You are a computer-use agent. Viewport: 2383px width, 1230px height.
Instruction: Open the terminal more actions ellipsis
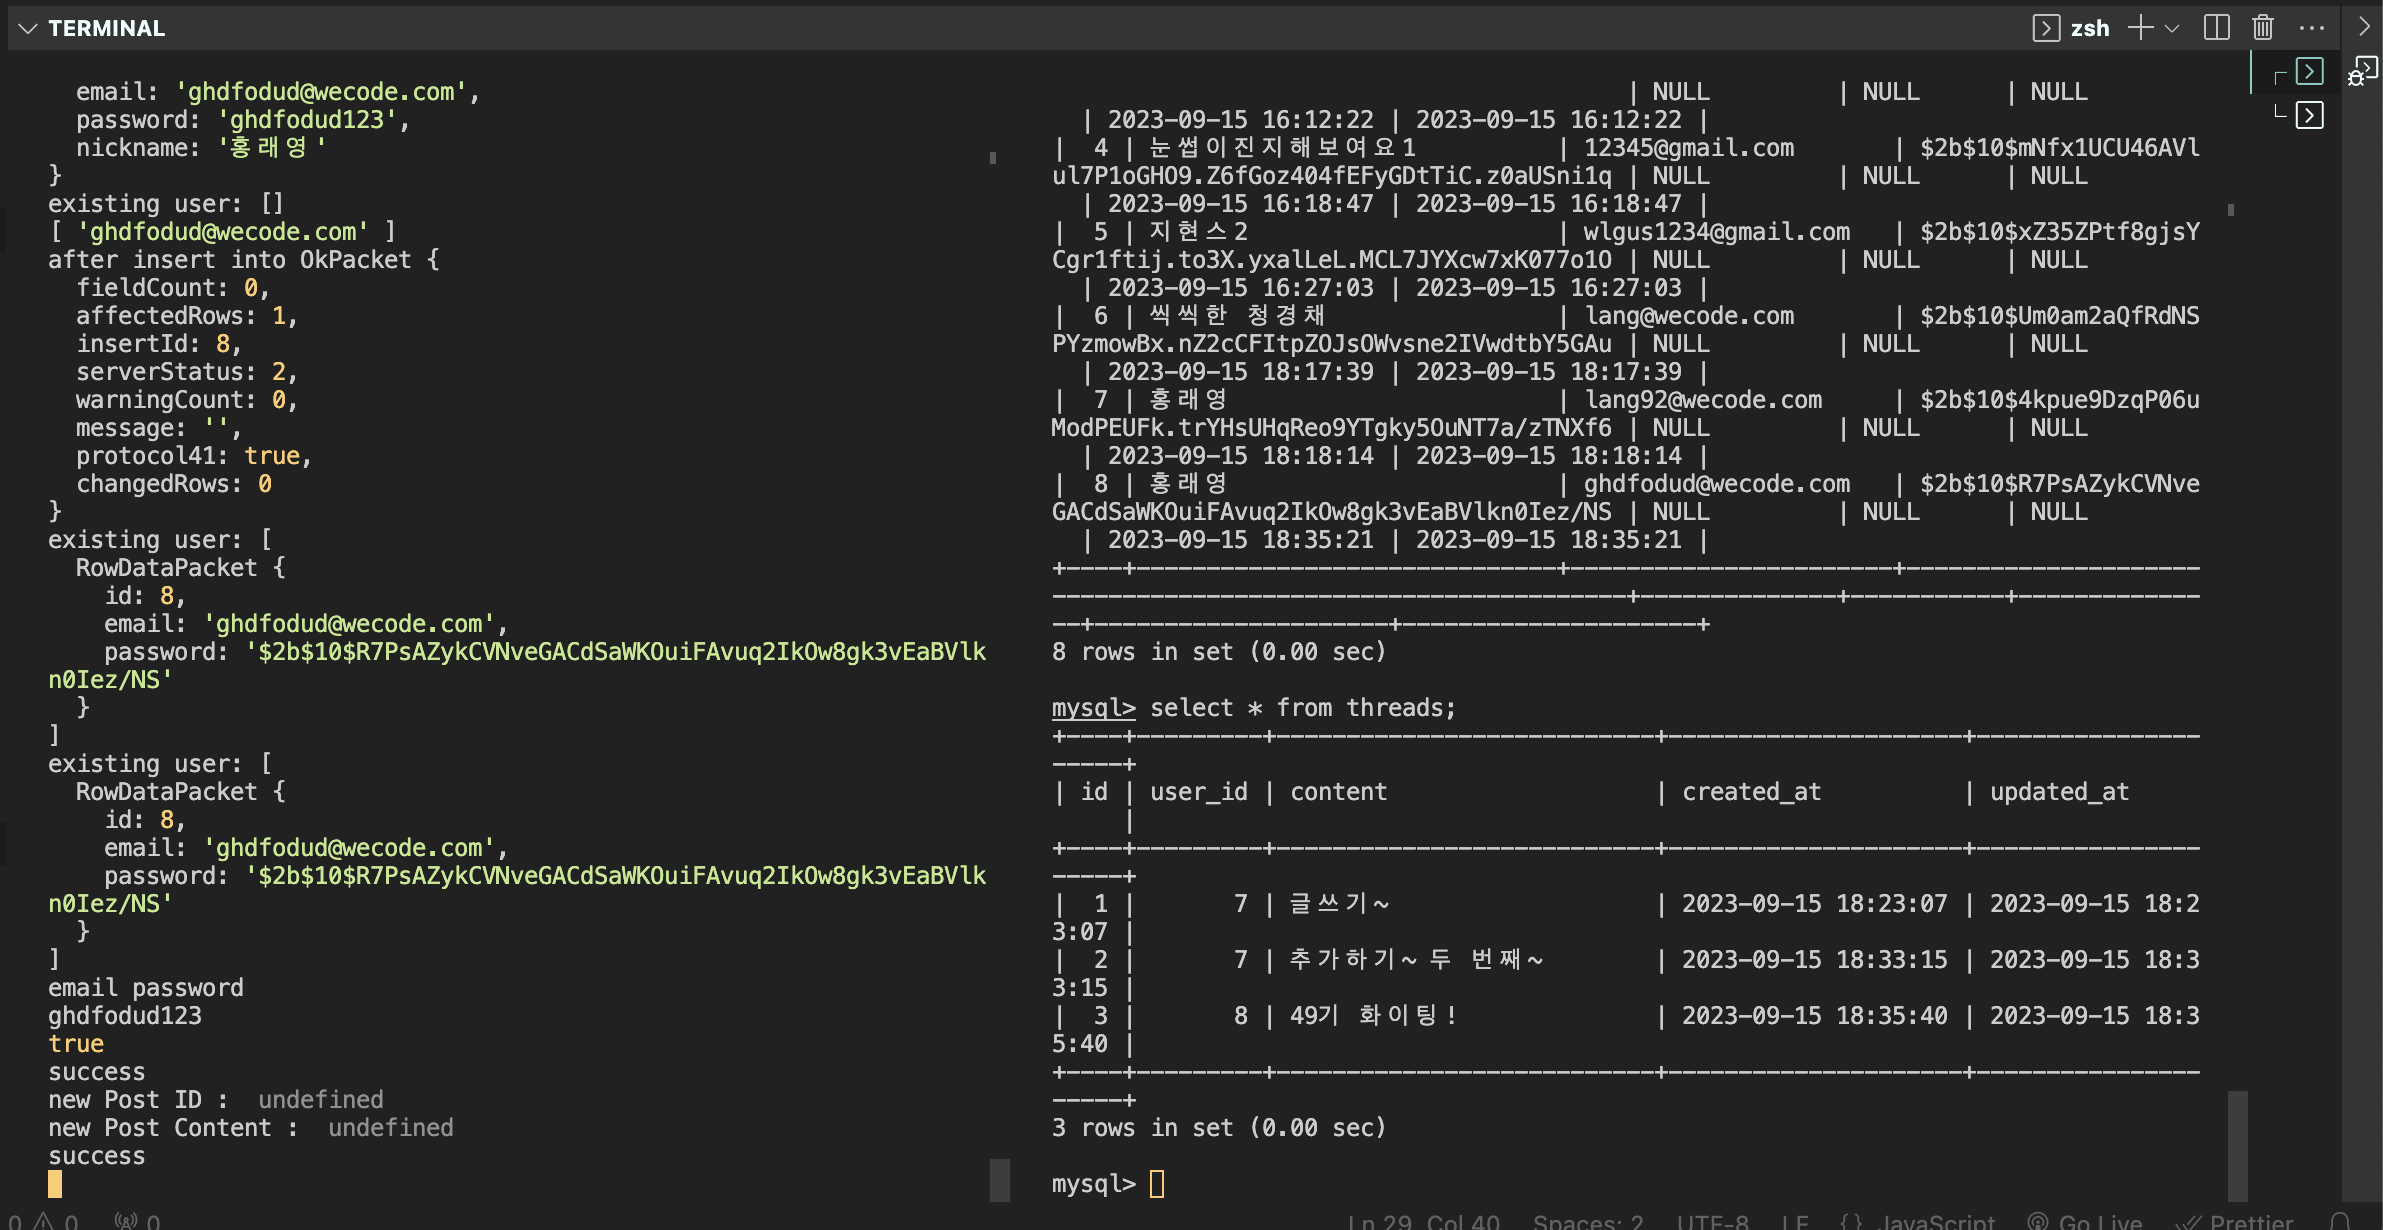point(2311,28)
